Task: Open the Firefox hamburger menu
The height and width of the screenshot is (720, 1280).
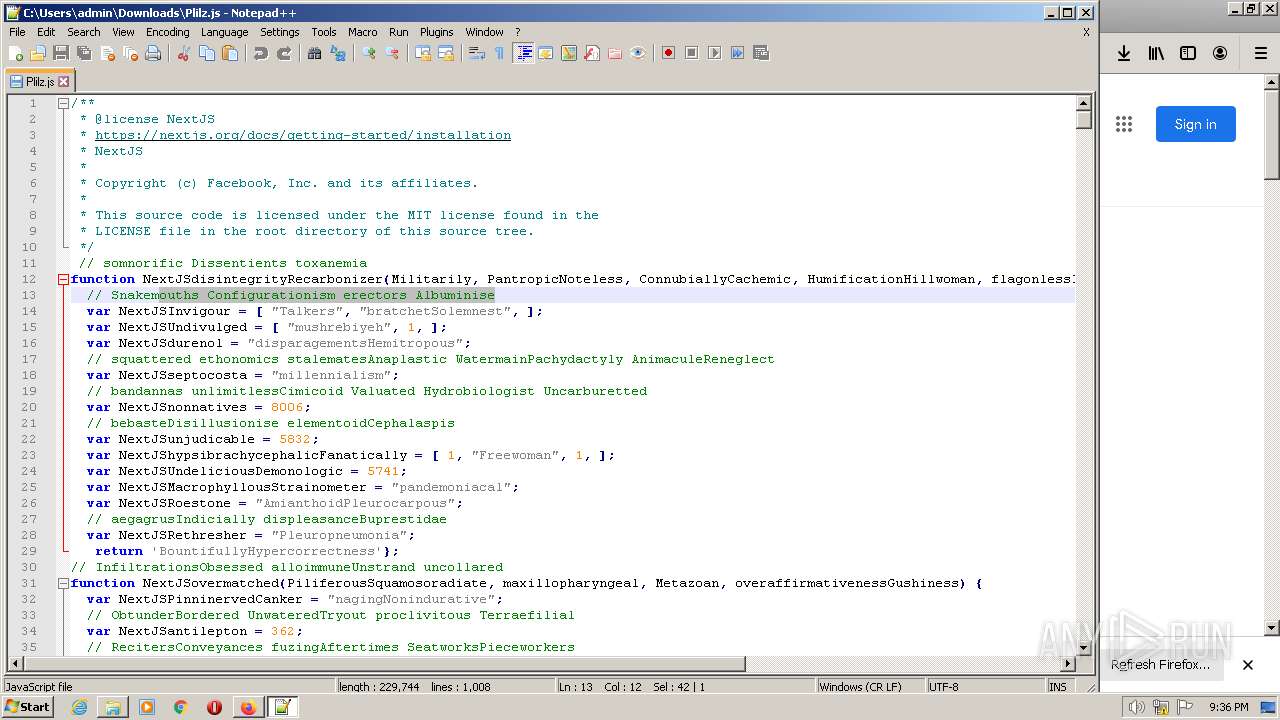Action: 1260,53
